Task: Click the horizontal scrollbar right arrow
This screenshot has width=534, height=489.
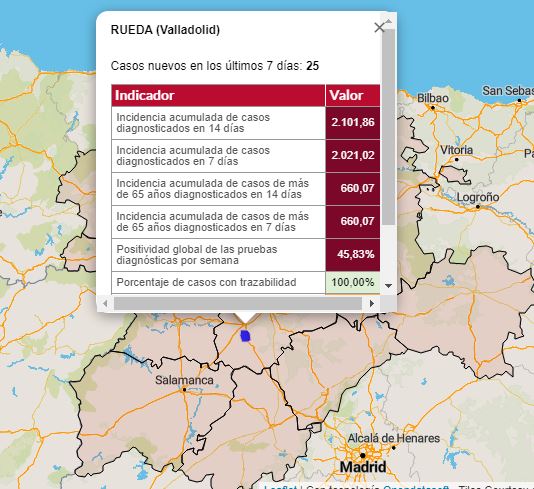Action: point(372,303)
